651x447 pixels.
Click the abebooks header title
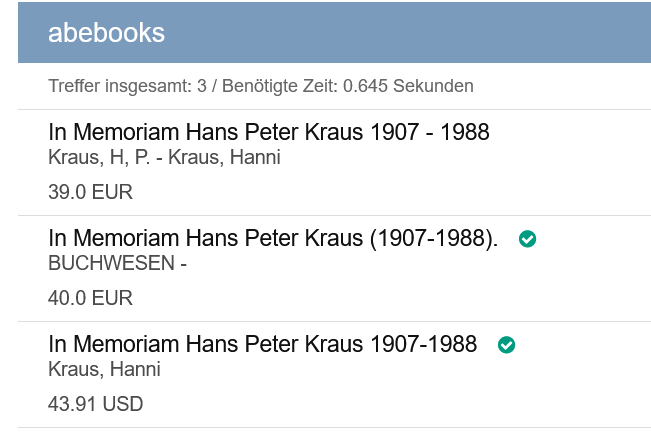pos(106,33)
